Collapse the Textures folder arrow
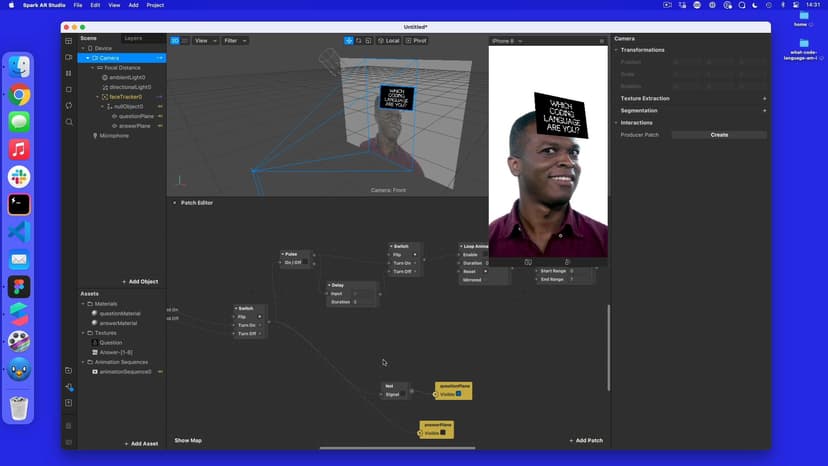Screen dimensions: 828x466 (x=83, y=333)
